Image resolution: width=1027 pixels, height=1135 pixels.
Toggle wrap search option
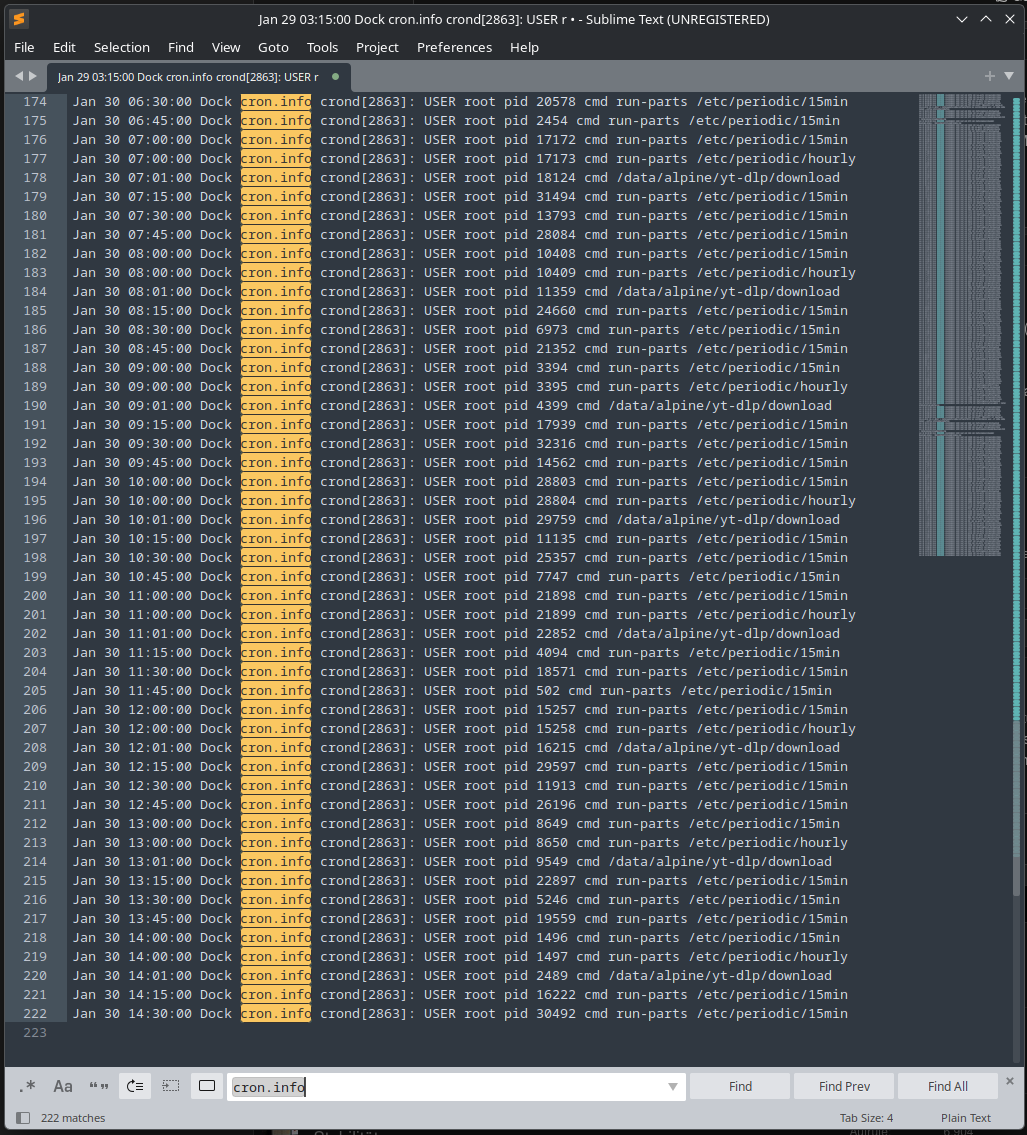click(x=135, y=1086)
